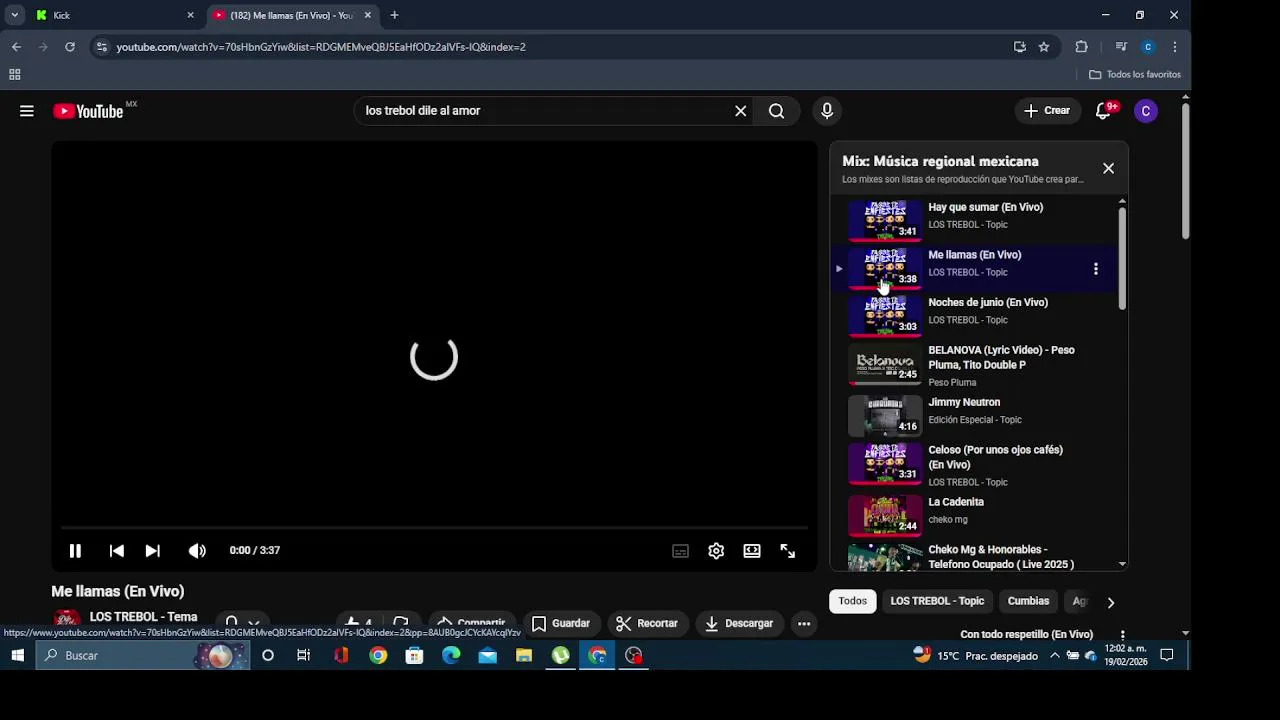Image resolution: width=1280 pixels, height=720 pixels.
Task: Mute the video volume
Action: click(197, 551)
